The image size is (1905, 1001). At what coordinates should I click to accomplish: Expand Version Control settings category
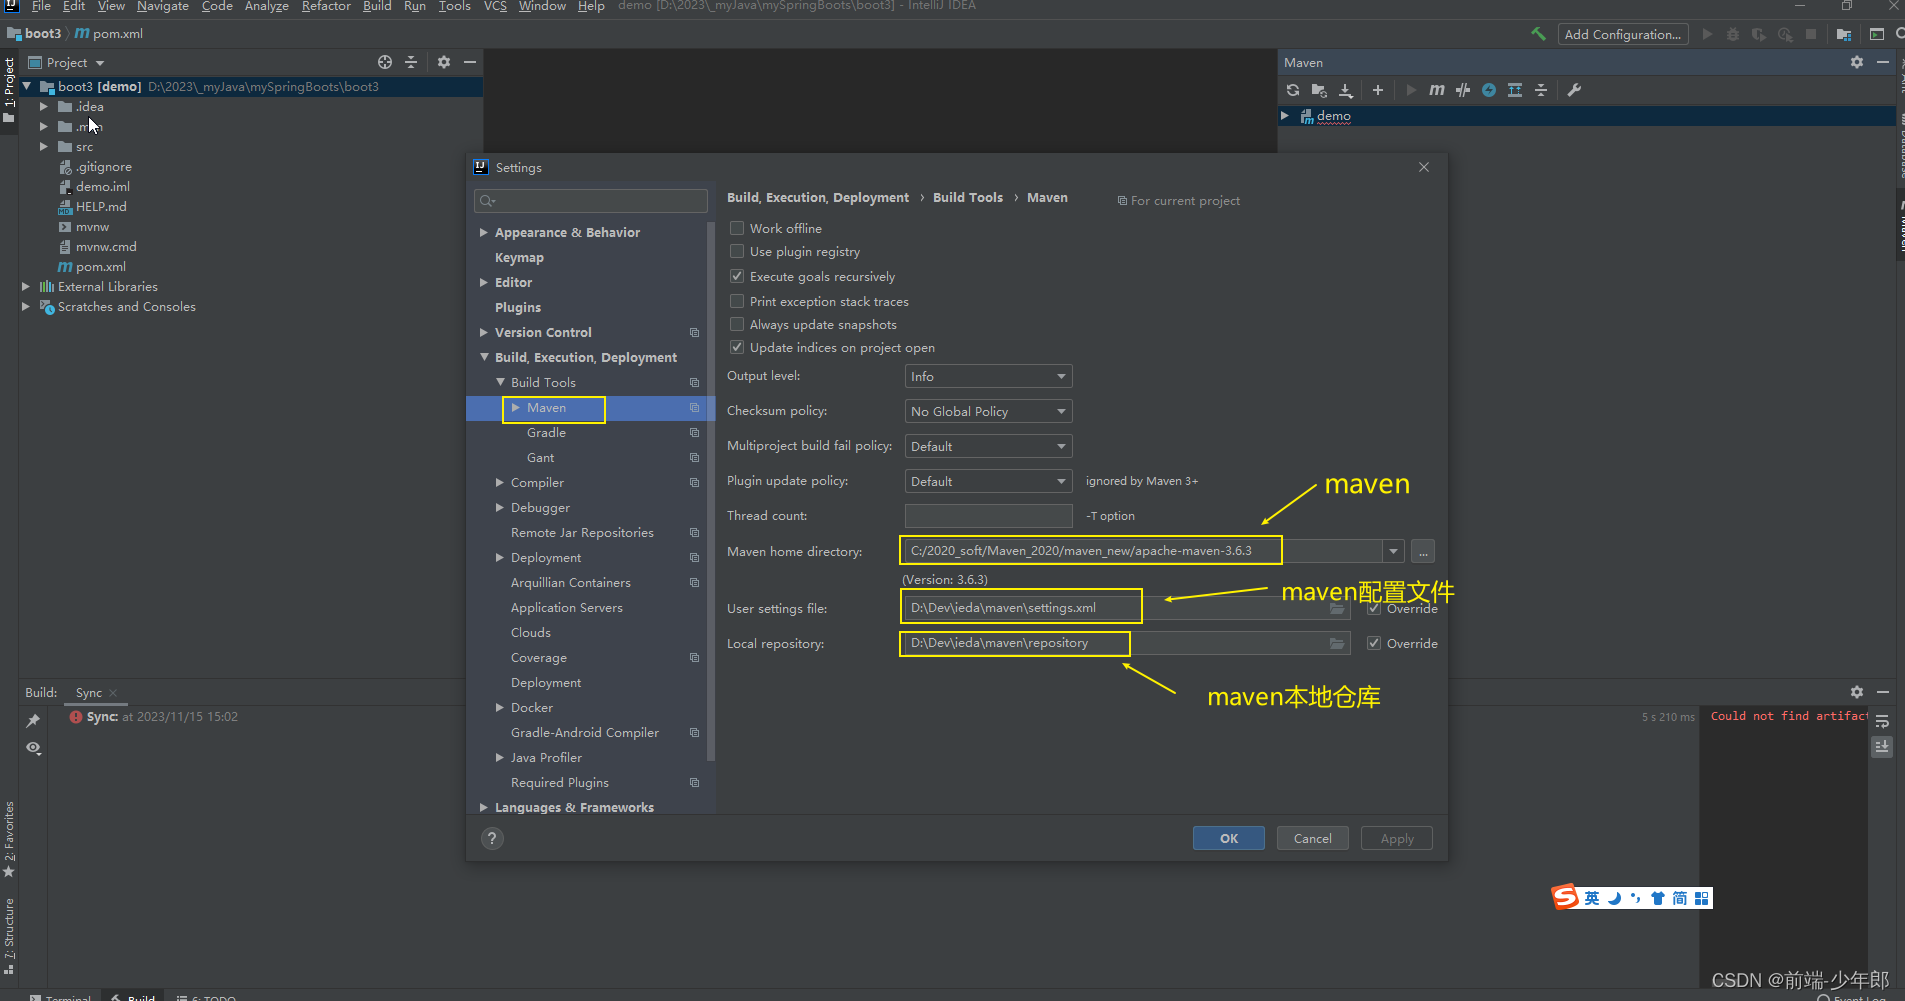tap(484, 332)
